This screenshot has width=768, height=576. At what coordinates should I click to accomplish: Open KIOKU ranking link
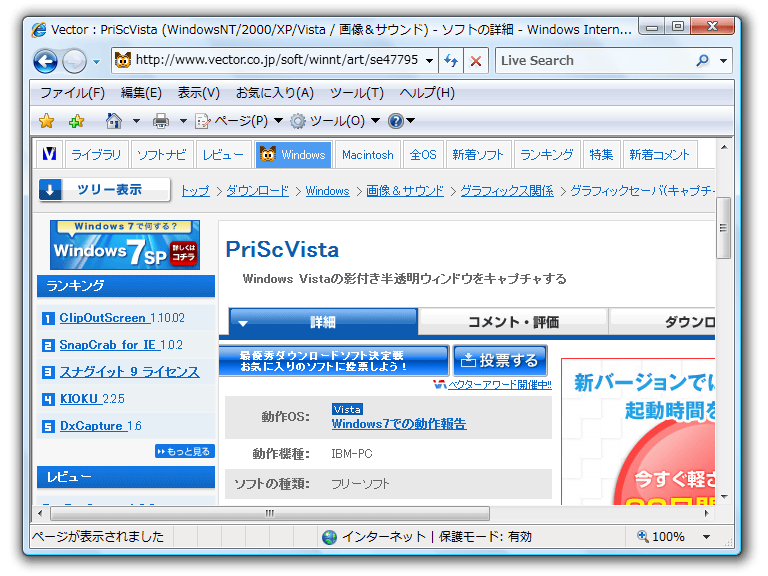tap(79, 399)
